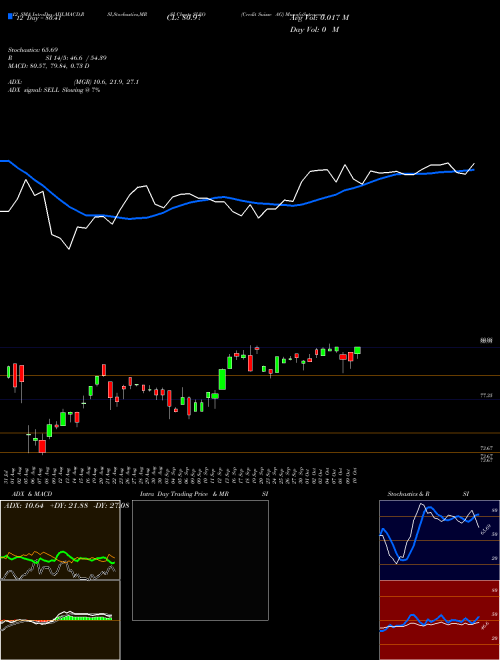Click the 'Stochastics & R' panel title
The height and width of the screenshot is (660, 500).
coord(408,494)
